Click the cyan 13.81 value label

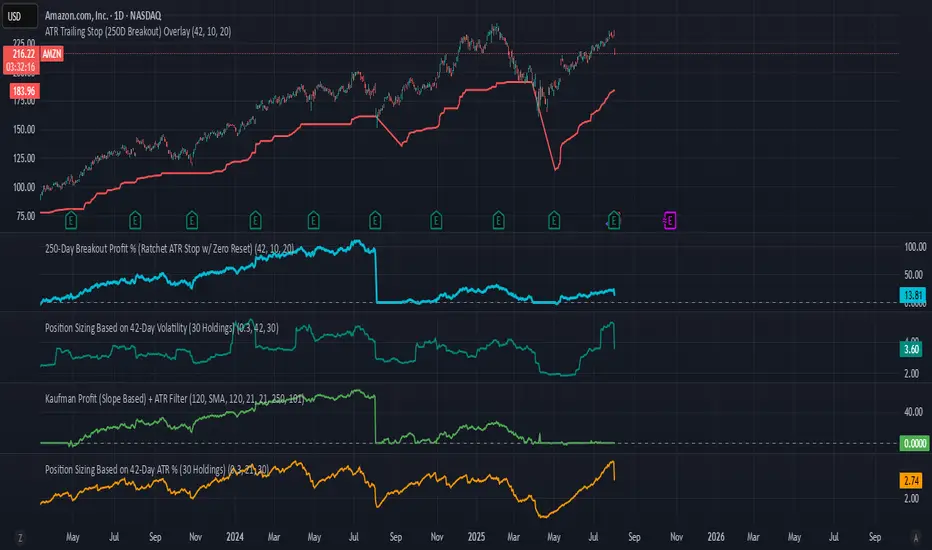tap(912, 295)
